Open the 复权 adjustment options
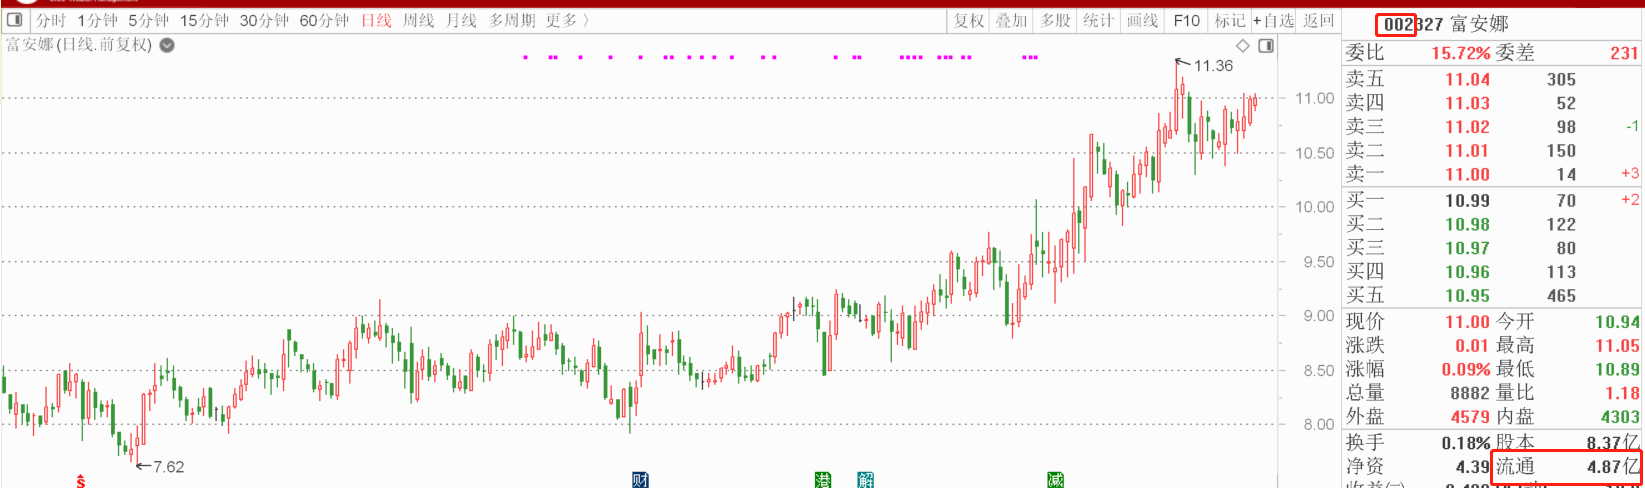Viewport: 1645px width, 488px height. (968, 20)
